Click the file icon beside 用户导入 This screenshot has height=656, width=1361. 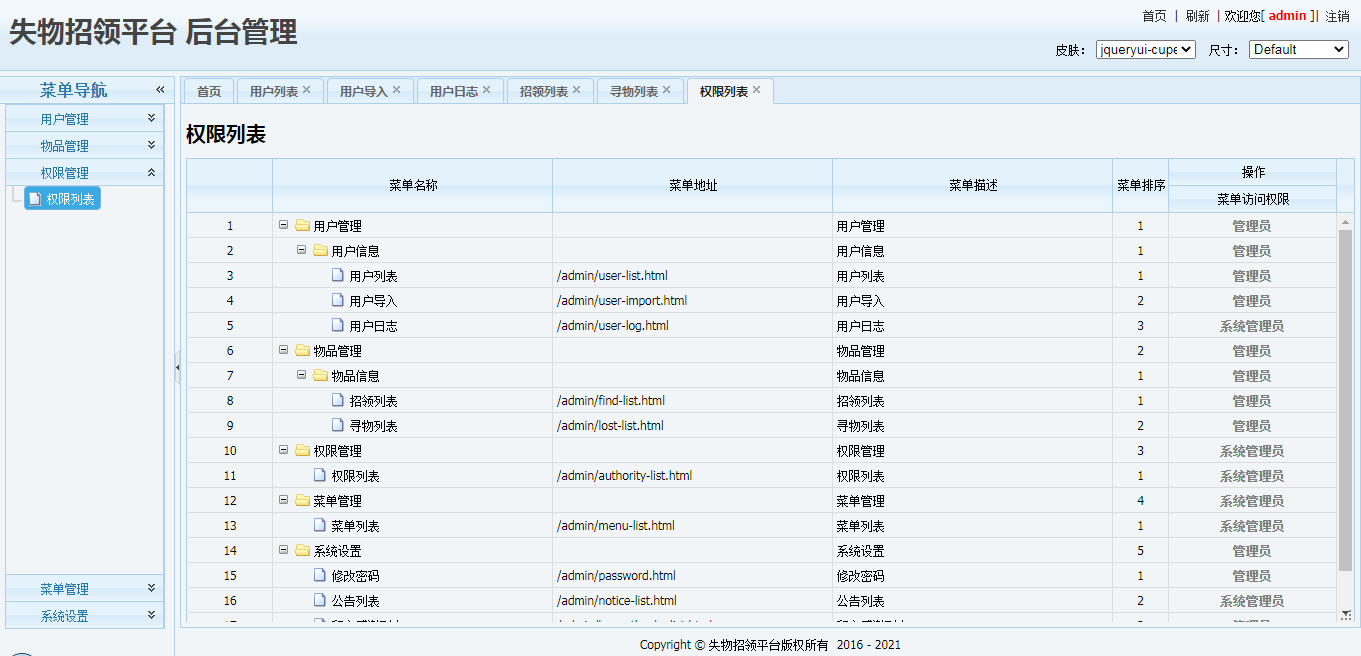pyautogui.click(x=338, y=300)
